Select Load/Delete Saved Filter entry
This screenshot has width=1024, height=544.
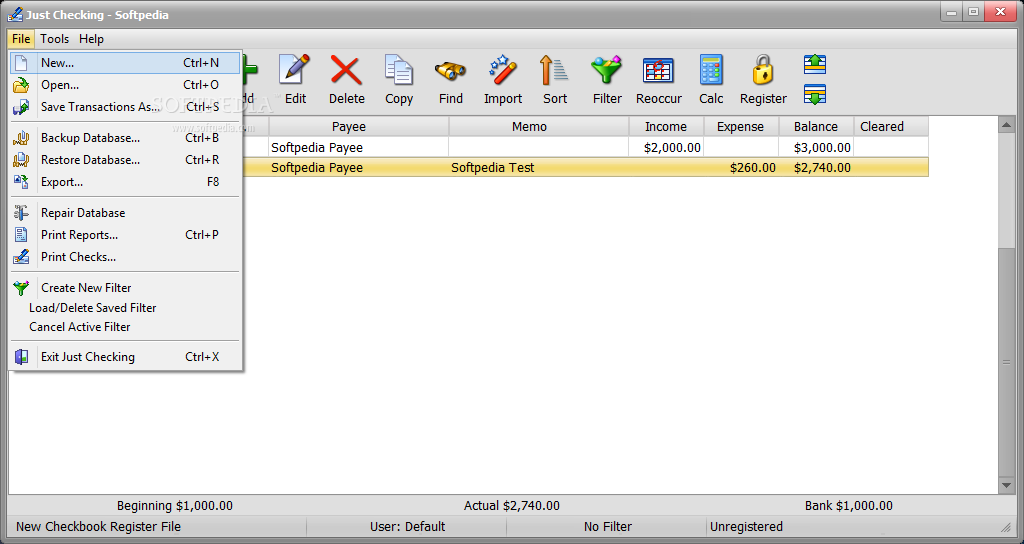125,308
